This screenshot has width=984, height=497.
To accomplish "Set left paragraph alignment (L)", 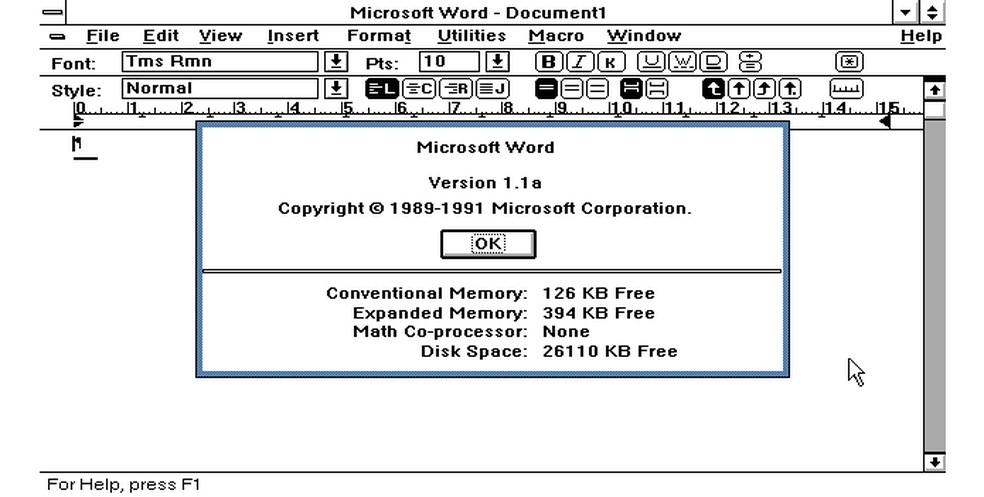I will click(382, 88).
